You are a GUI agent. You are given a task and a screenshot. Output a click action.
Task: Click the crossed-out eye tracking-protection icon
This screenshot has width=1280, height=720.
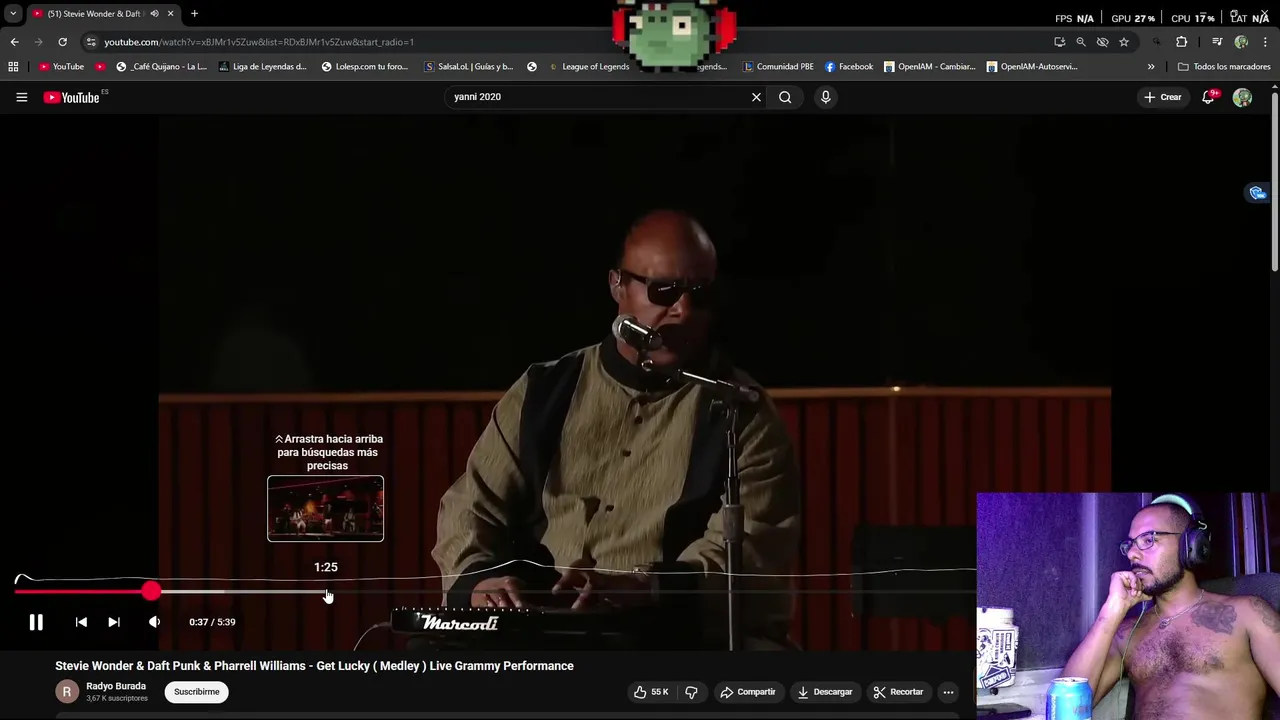1102,42
